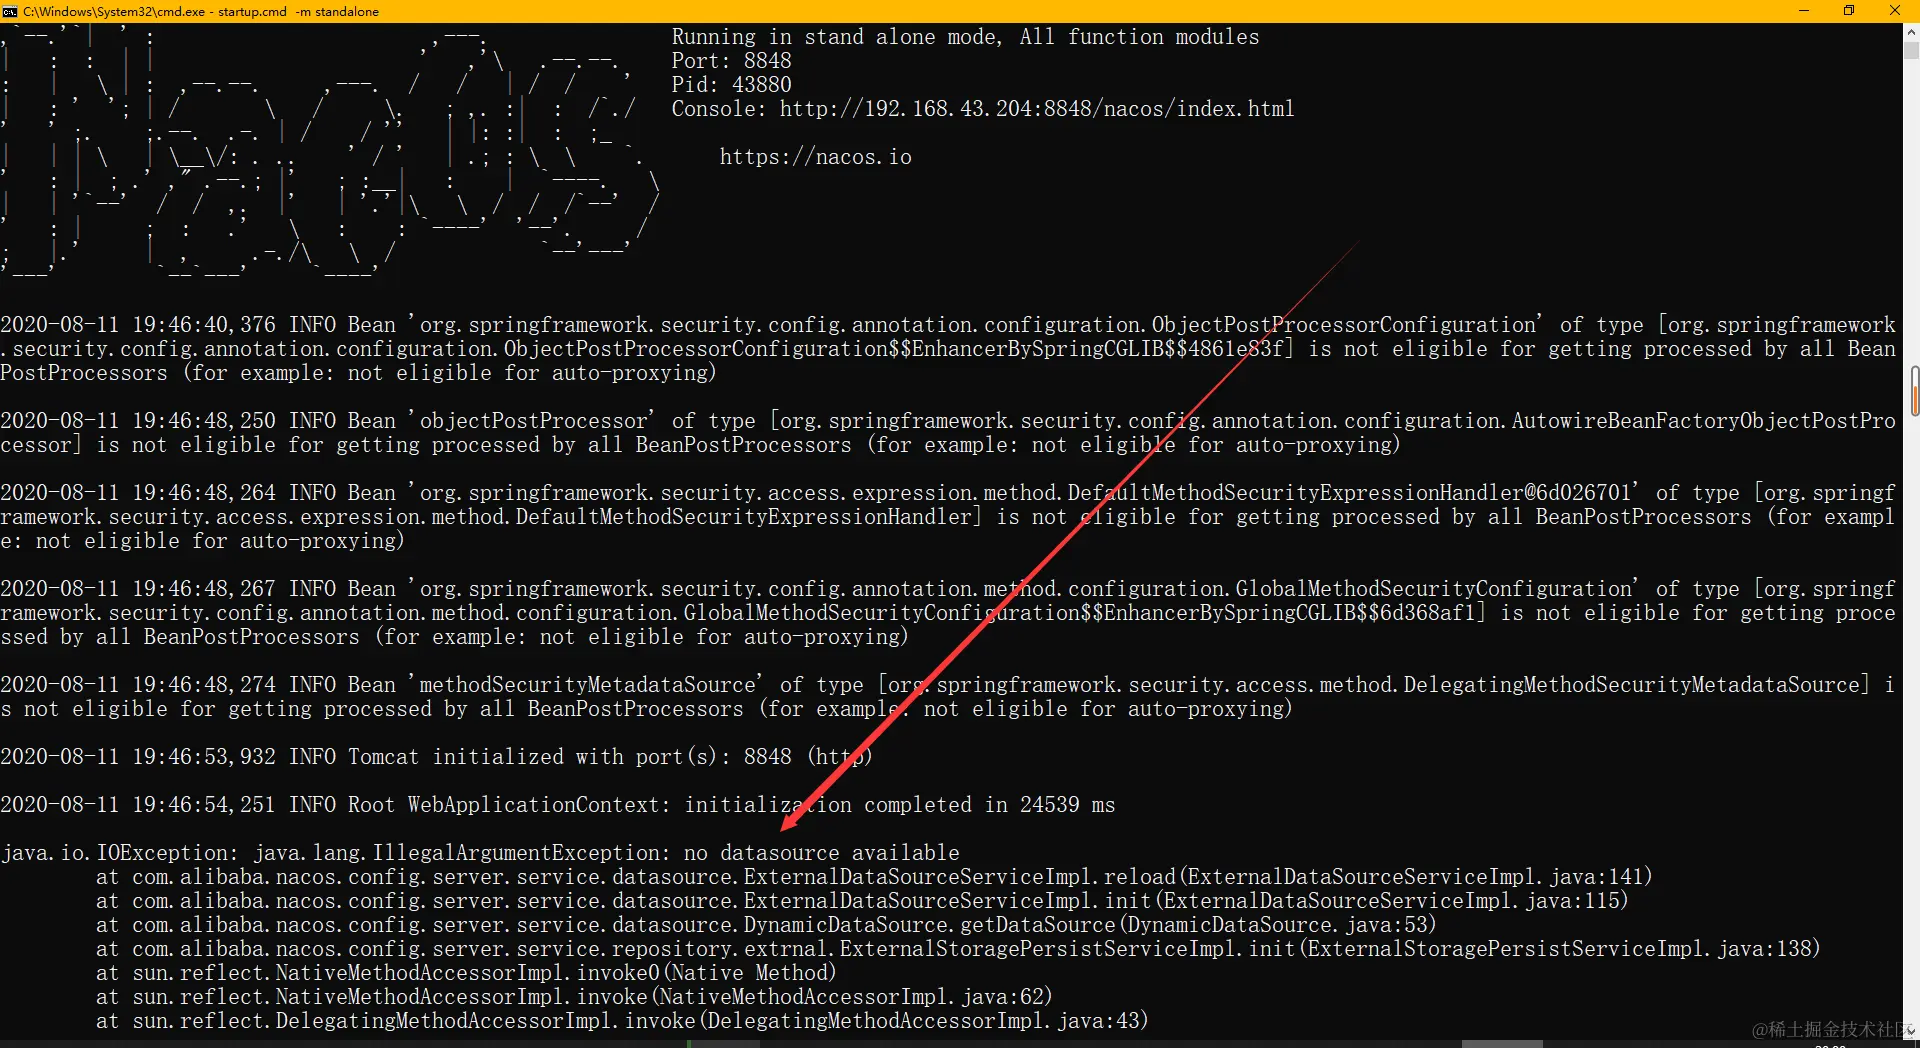Viewport: 1920px width, 1048px height.
Task: Click the 'no datasource available' exception line
Action: [480, 853]
